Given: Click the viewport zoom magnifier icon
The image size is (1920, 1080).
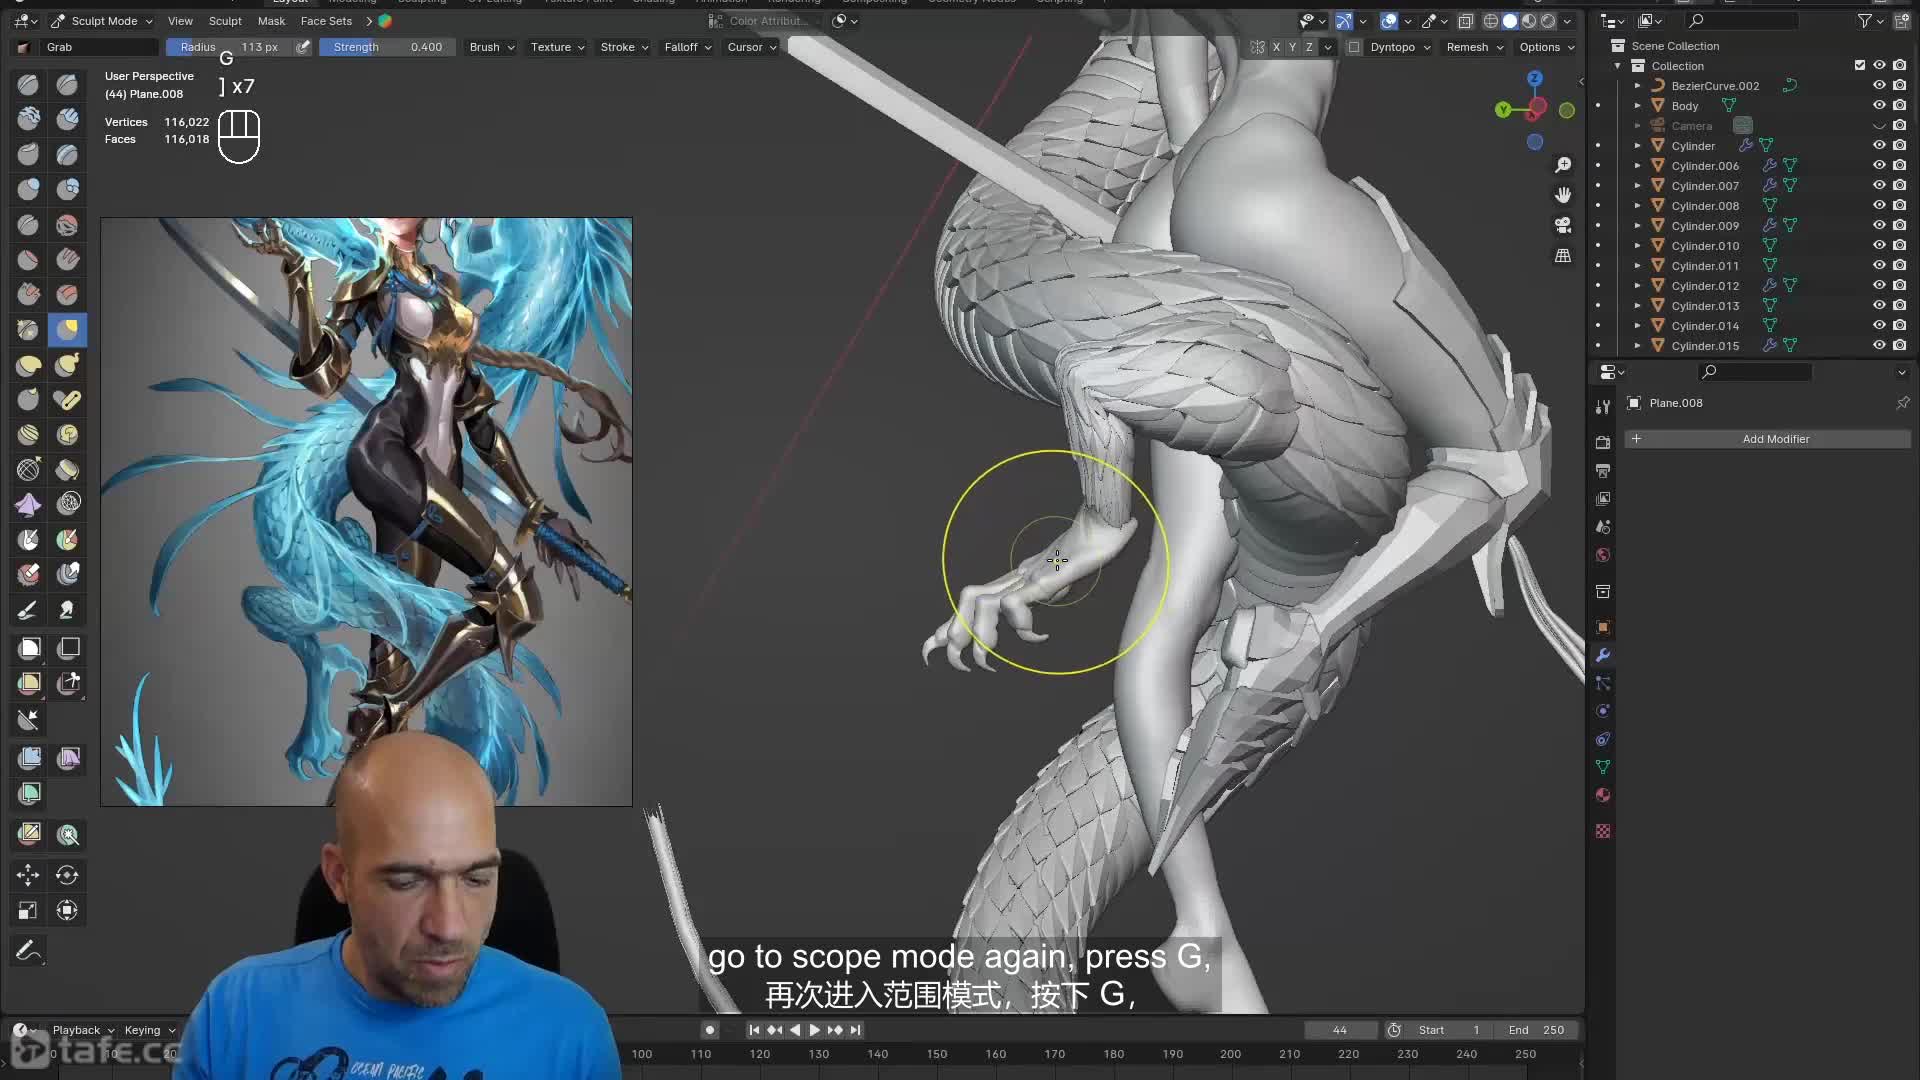Looking at the screenshot, I should coord(1563,165).
